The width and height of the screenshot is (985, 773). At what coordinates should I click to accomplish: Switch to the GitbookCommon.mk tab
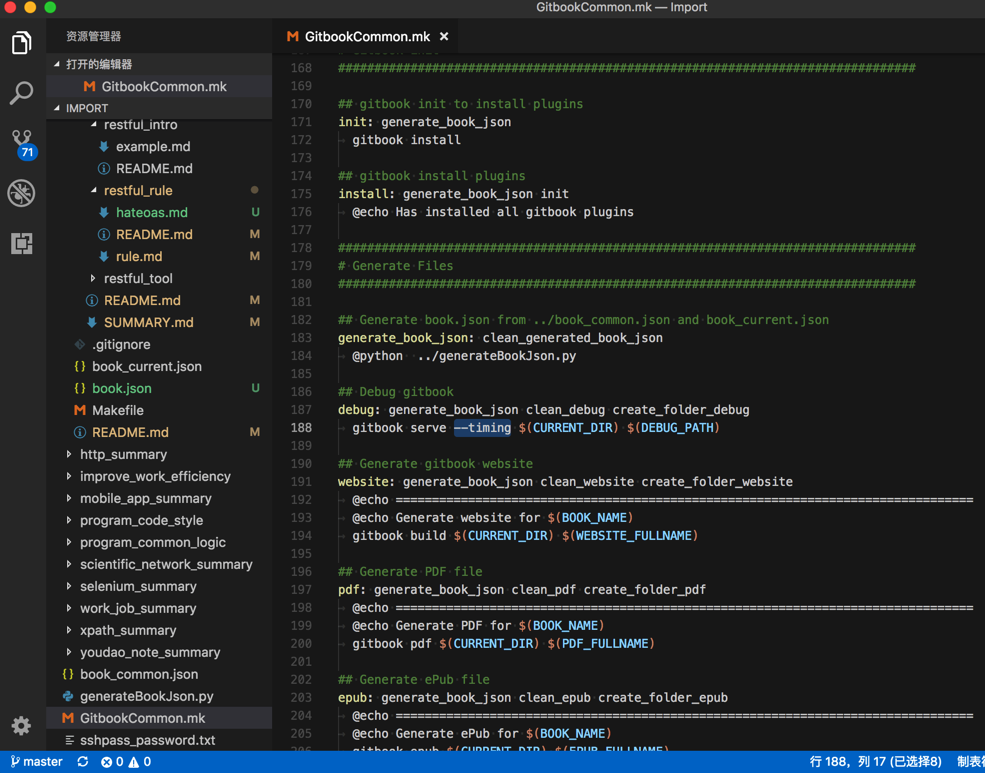[x=366, y=37]
